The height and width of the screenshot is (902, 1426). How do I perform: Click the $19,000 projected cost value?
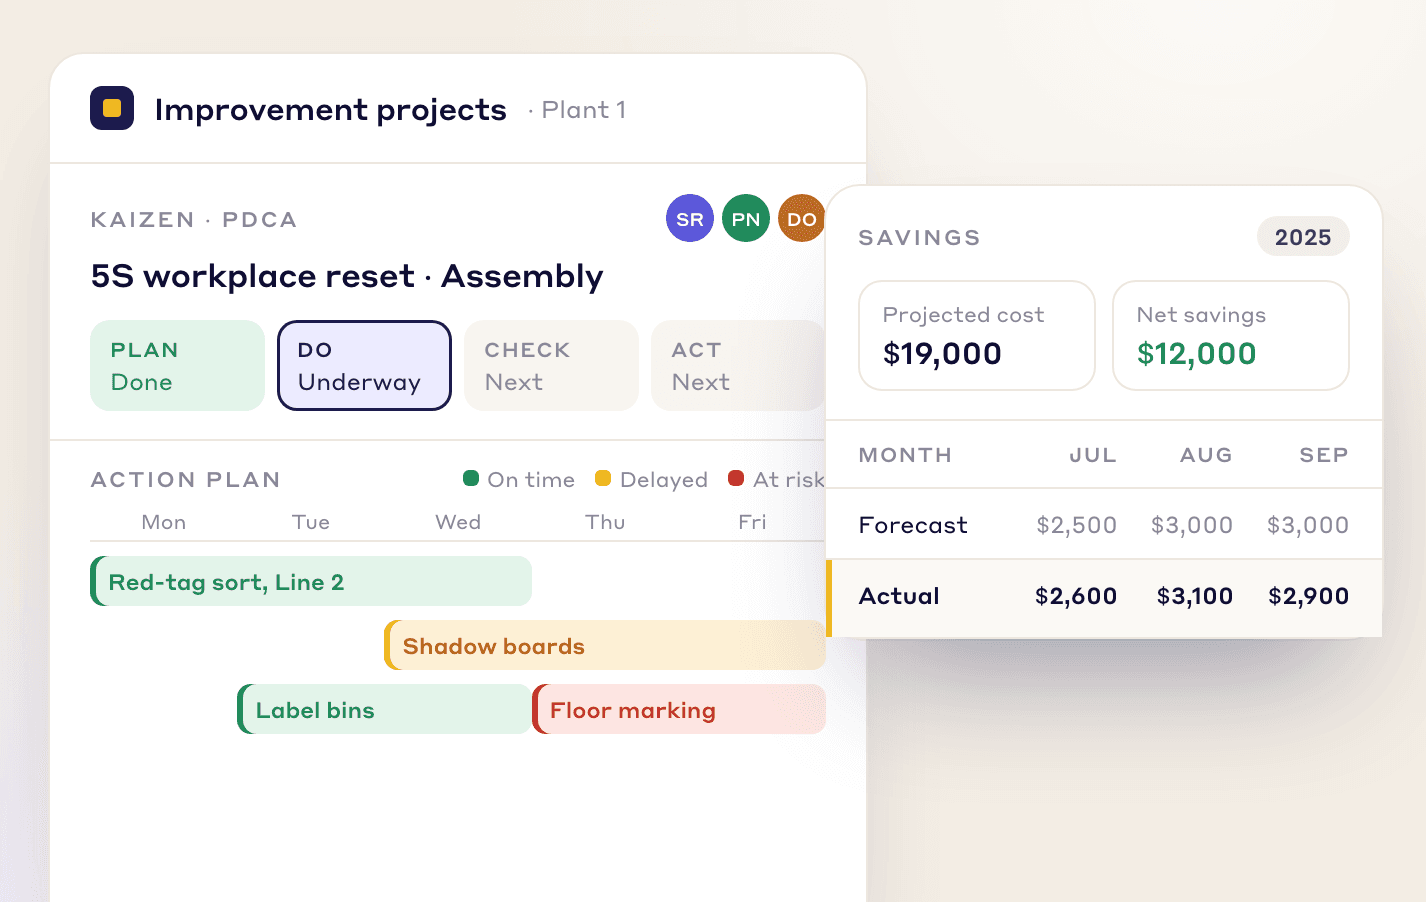(942, 353)
